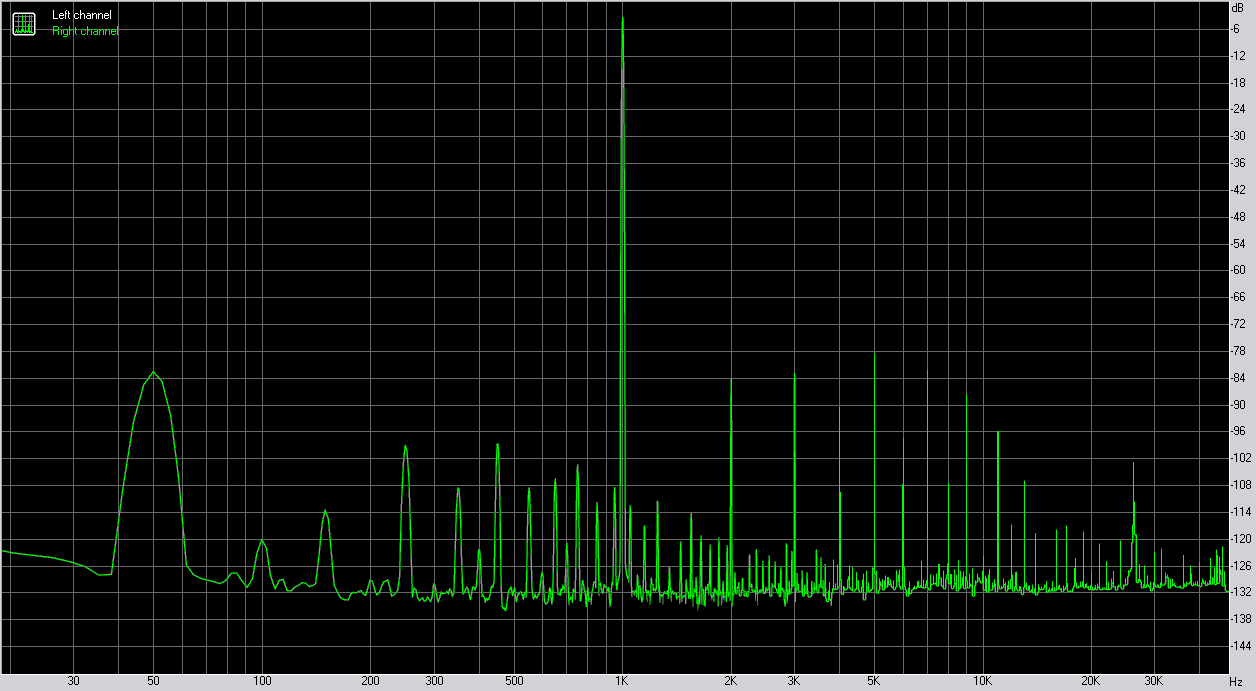This screenshot has width=1256, height=691.
Task: Click the "-60" dB scale value
Action: coord(1240,270)
